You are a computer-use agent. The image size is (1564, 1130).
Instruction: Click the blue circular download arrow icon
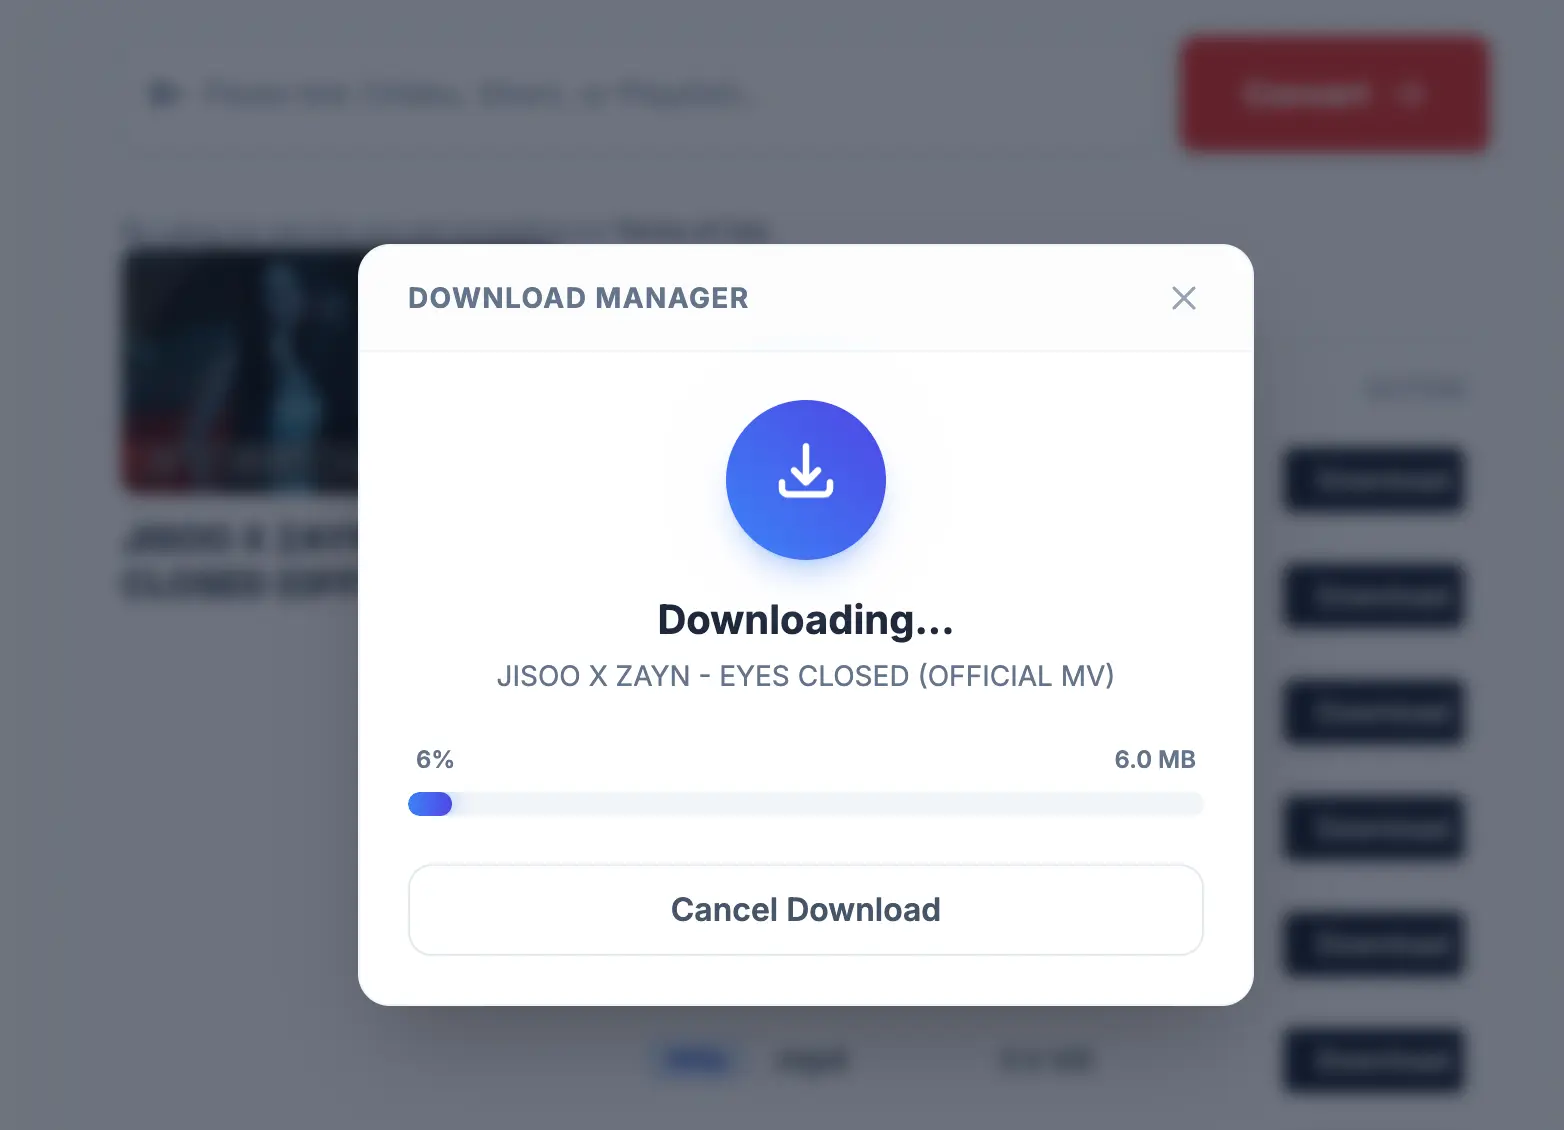coord(805,480)
